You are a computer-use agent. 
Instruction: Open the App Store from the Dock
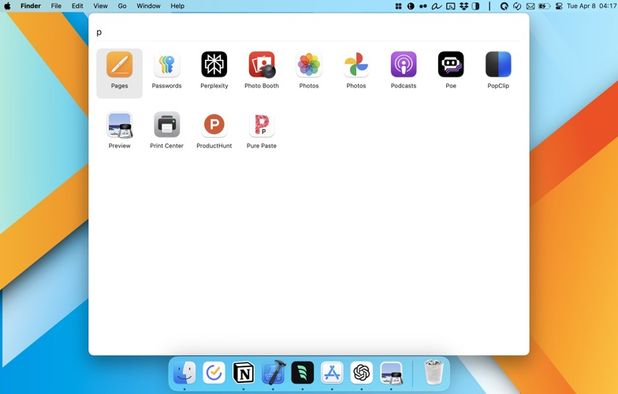[x=332, y=373]
